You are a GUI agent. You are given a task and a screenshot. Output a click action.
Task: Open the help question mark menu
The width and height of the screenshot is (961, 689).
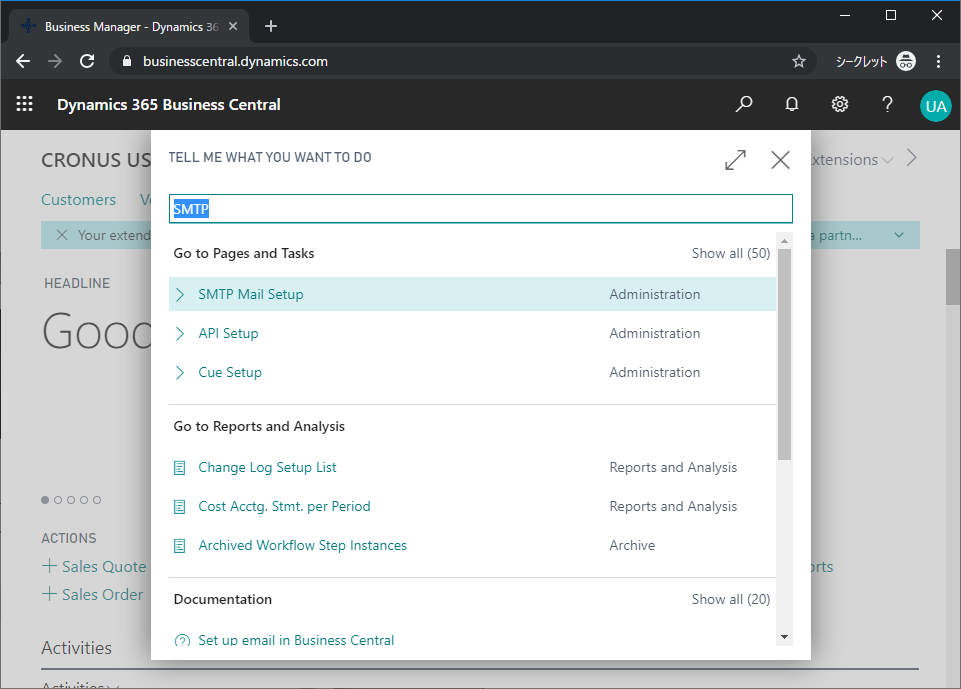click(x=887, y=104)
